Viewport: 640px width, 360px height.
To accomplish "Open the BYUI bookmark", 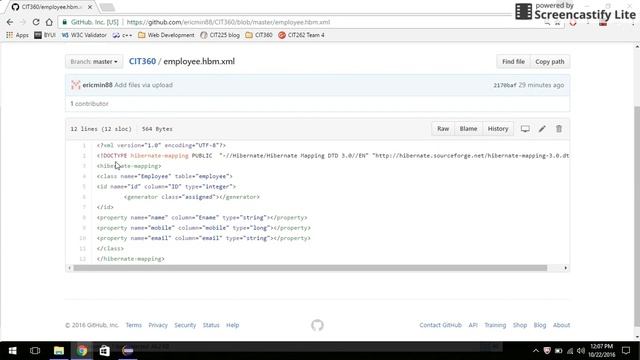I will click(x=45, y=35).
